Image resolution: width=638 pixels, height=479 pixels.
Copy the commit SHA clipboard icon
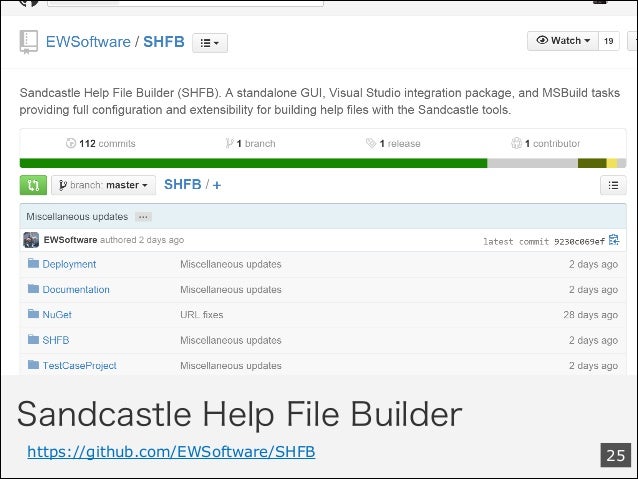pyautogui.click(x=614, y=240)
